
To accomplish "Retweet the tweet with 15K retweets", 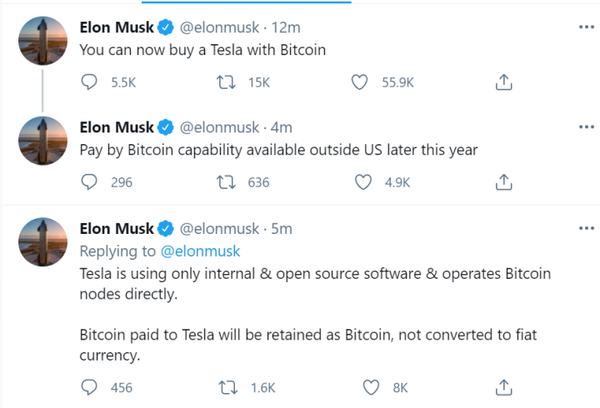I will click(x=226, y=82).
